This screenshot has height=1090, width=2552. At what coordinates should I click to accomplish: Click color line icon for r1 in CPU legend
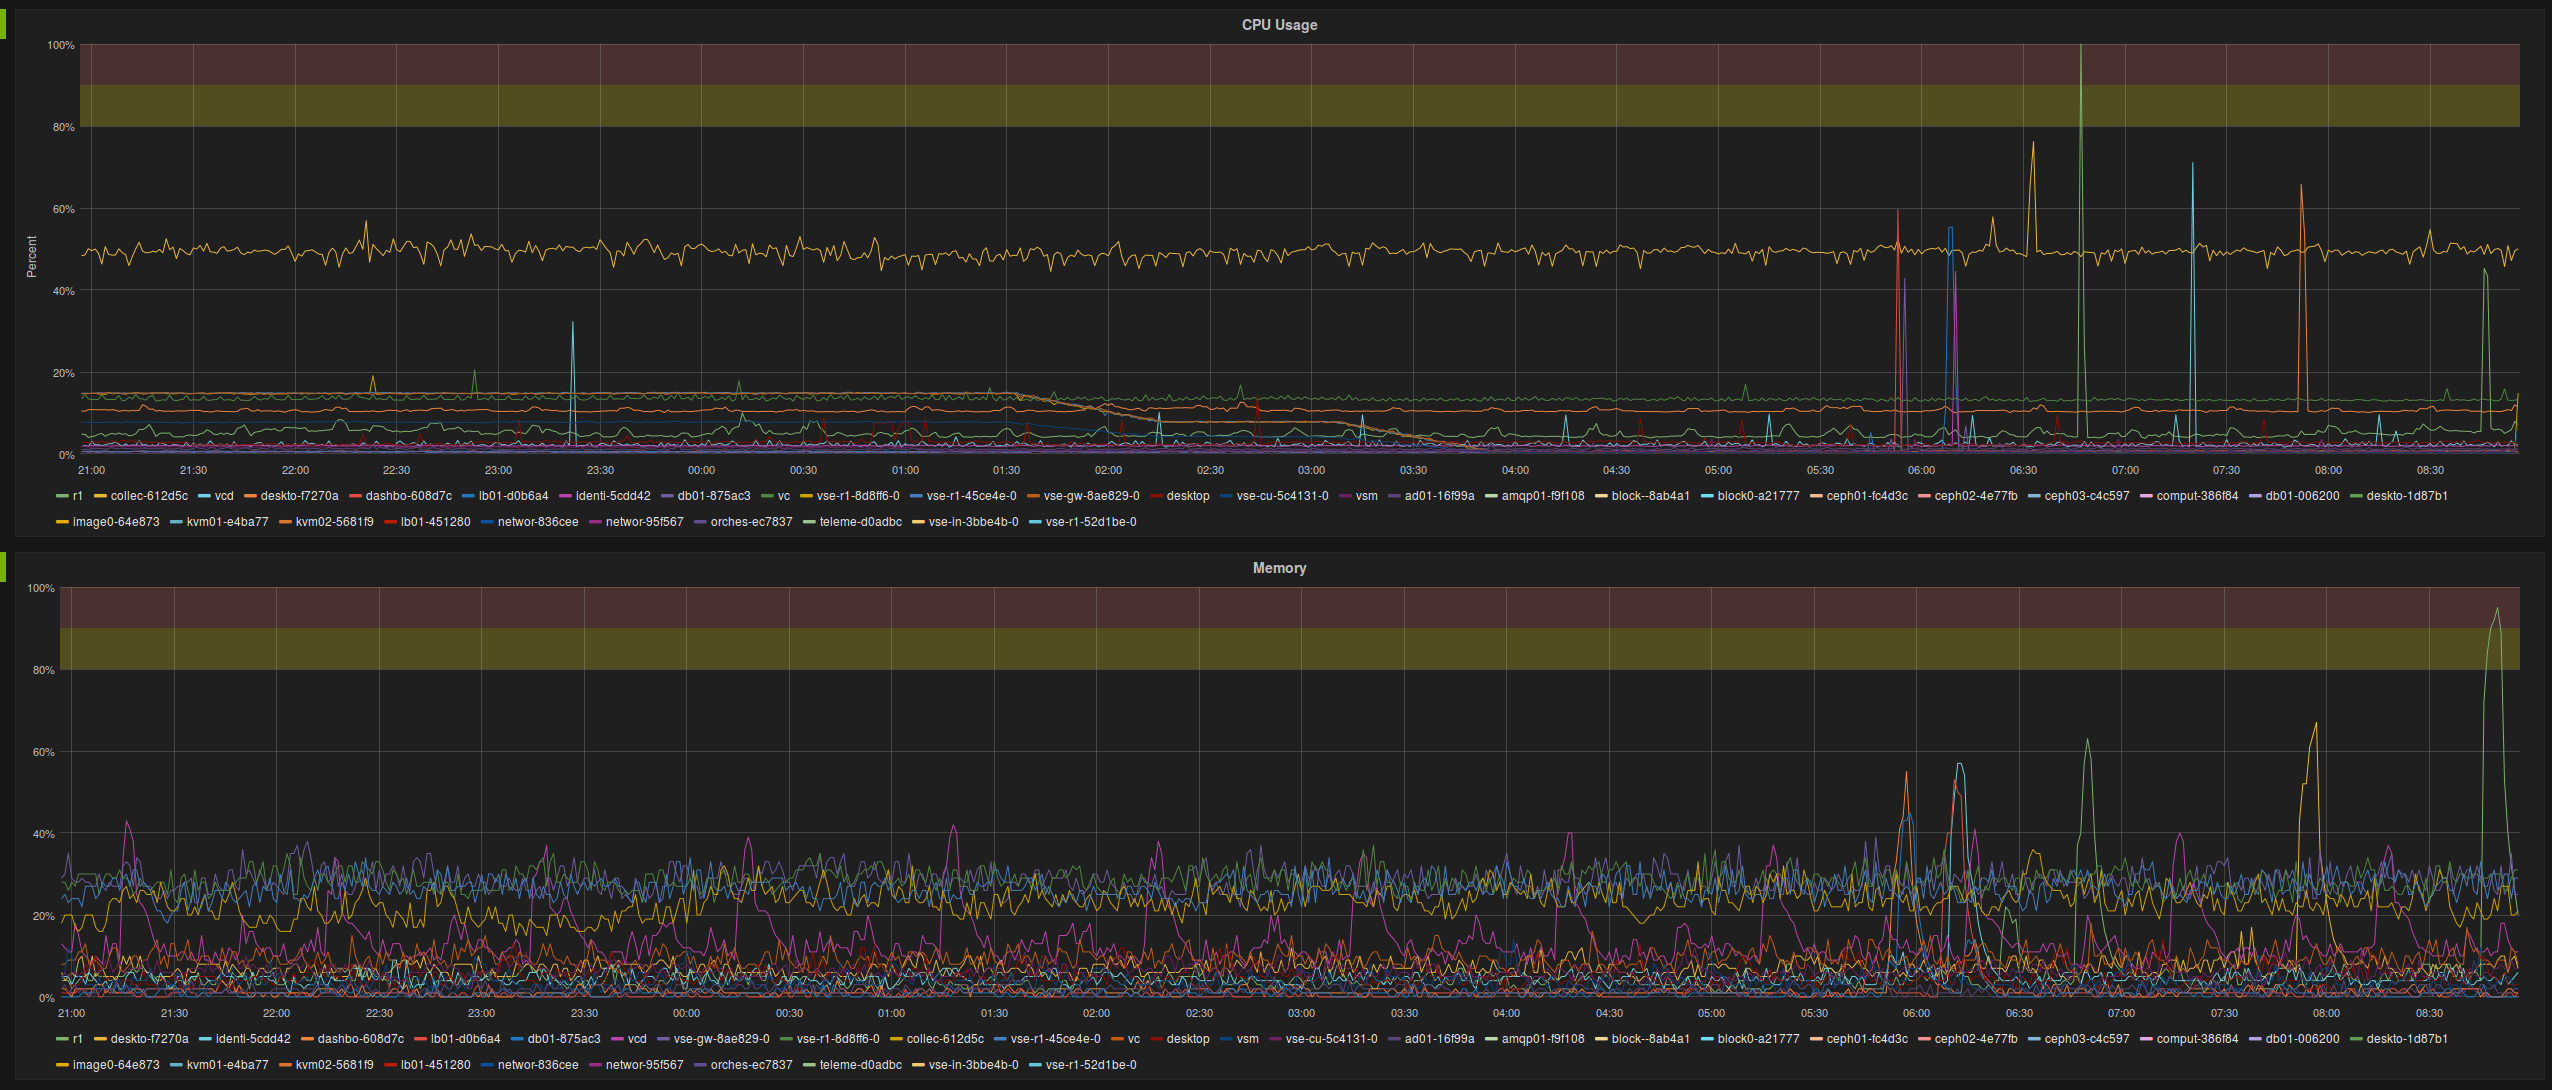pos(62,496)
